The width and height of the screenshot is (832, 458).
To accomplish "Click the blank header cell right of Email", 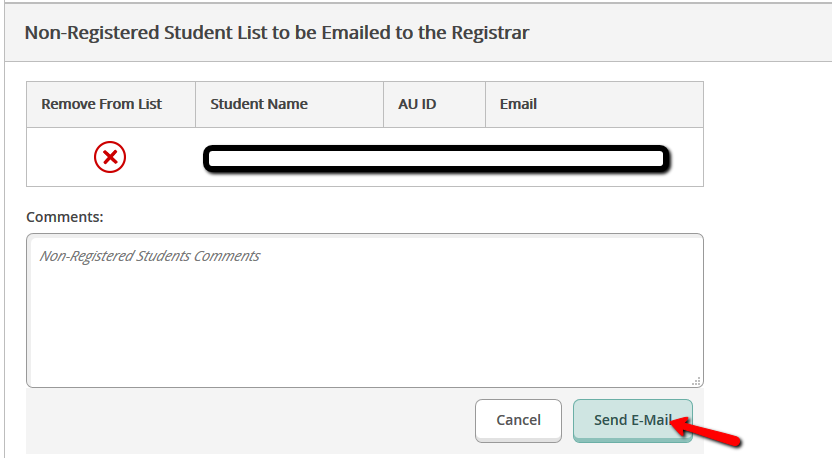I will click(x=640, y=104).
